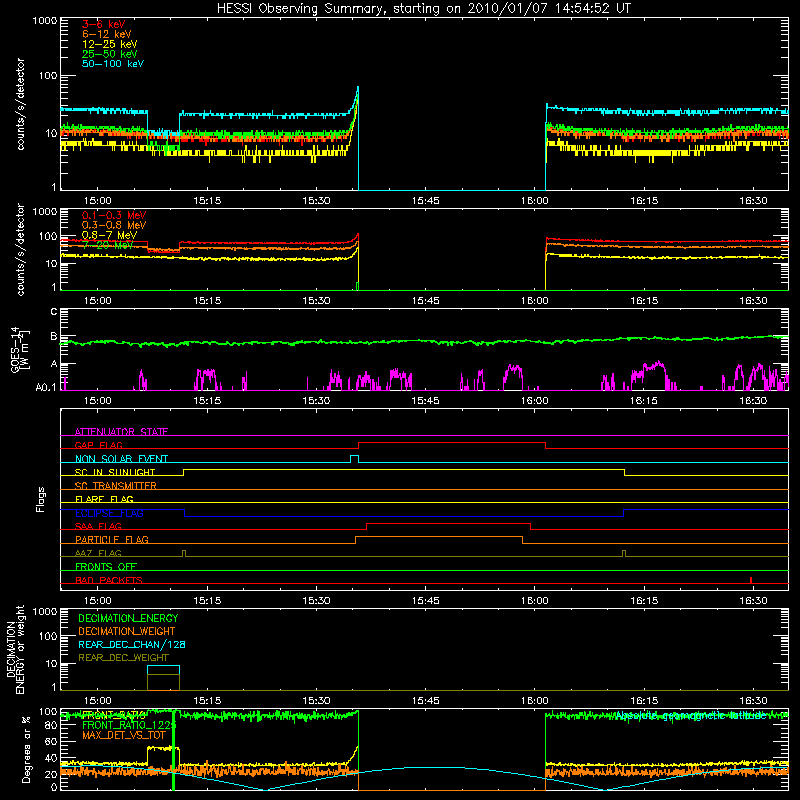Click the cyan NON_SOLAR_EVENT pulse near 15:35
This screenshot has width=800, height=800.
click(x=355, y=459)
